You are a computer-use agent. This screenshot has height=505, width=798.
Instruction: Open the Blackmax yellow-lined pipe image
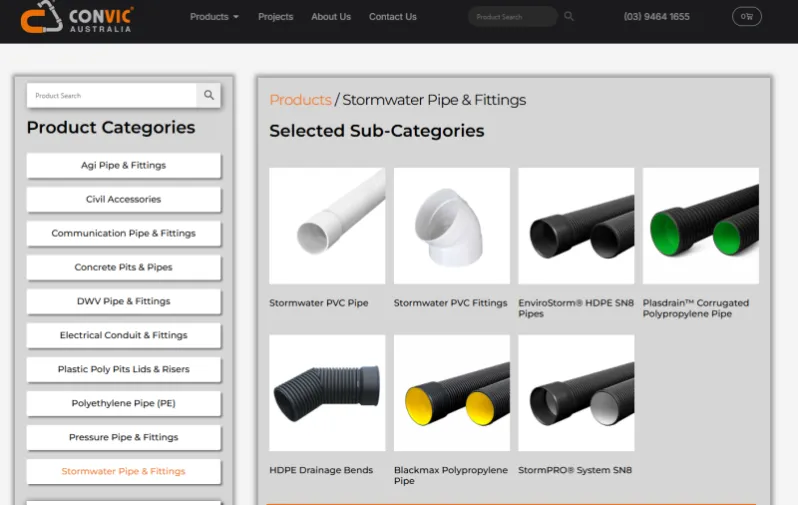click(x=452, y=393)
